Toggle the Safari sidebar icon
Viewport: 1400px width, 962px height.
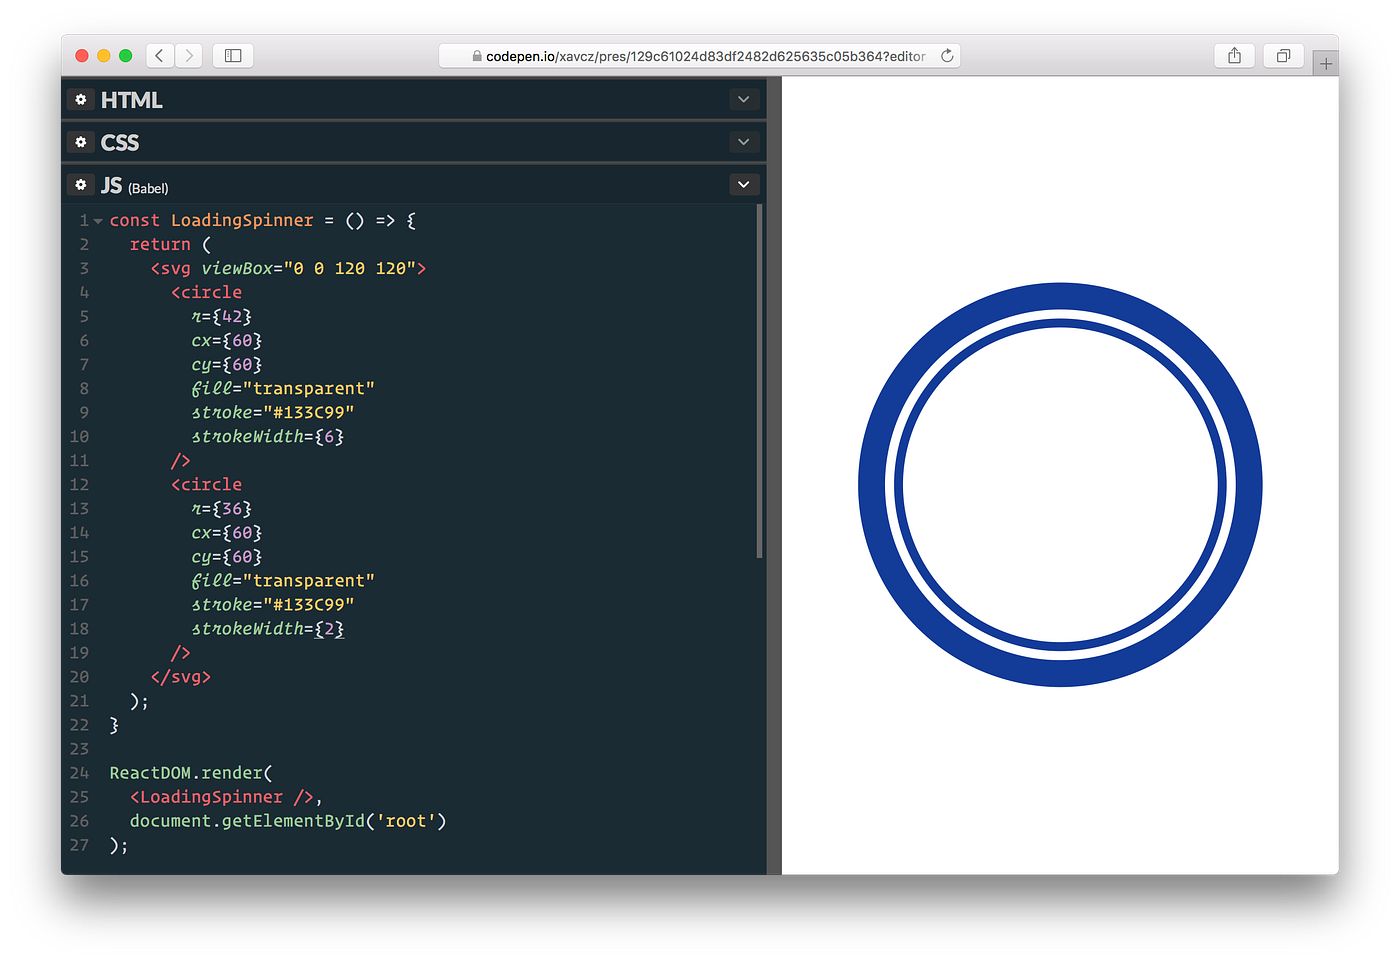(232, 55)
